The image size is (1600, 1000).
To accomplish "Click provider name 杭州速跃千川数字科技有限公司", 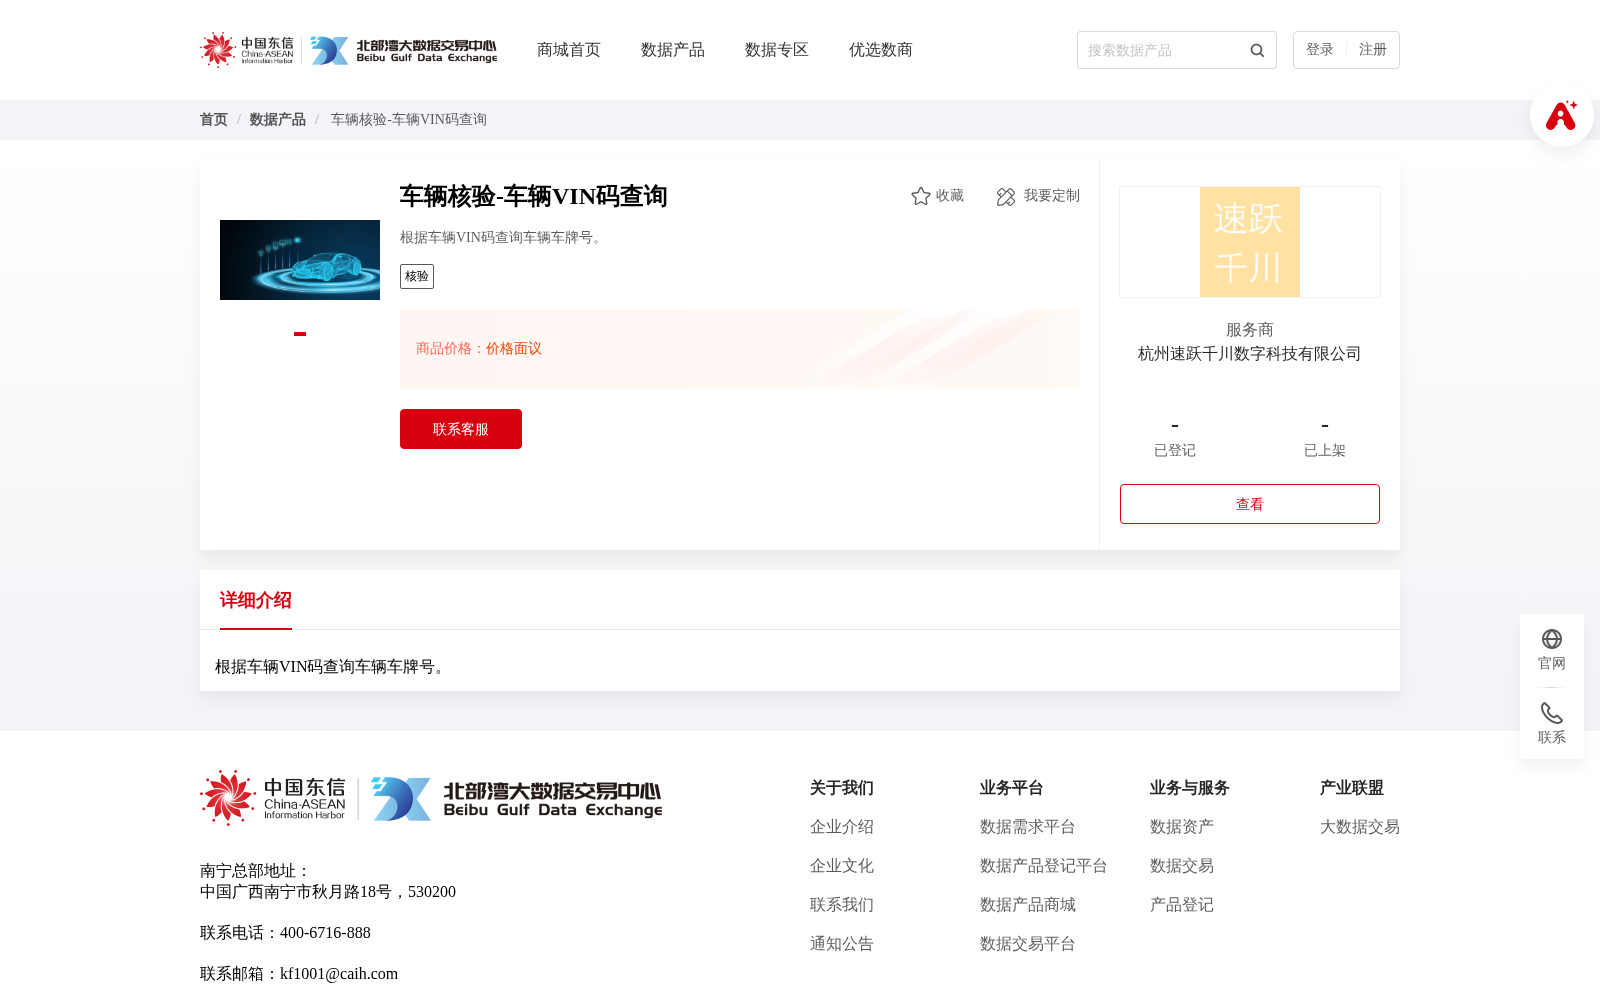I will (x=1250, y=354).
